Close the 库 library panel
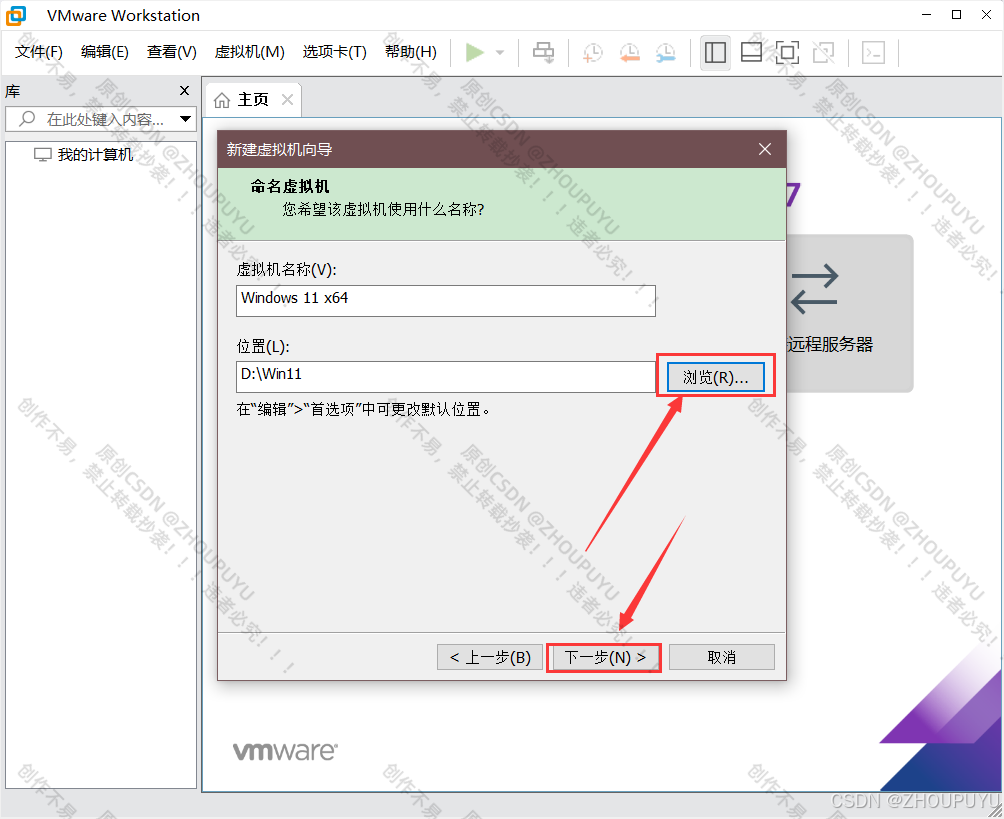The width and height of the screenshot is (1004, 819). 184,91
